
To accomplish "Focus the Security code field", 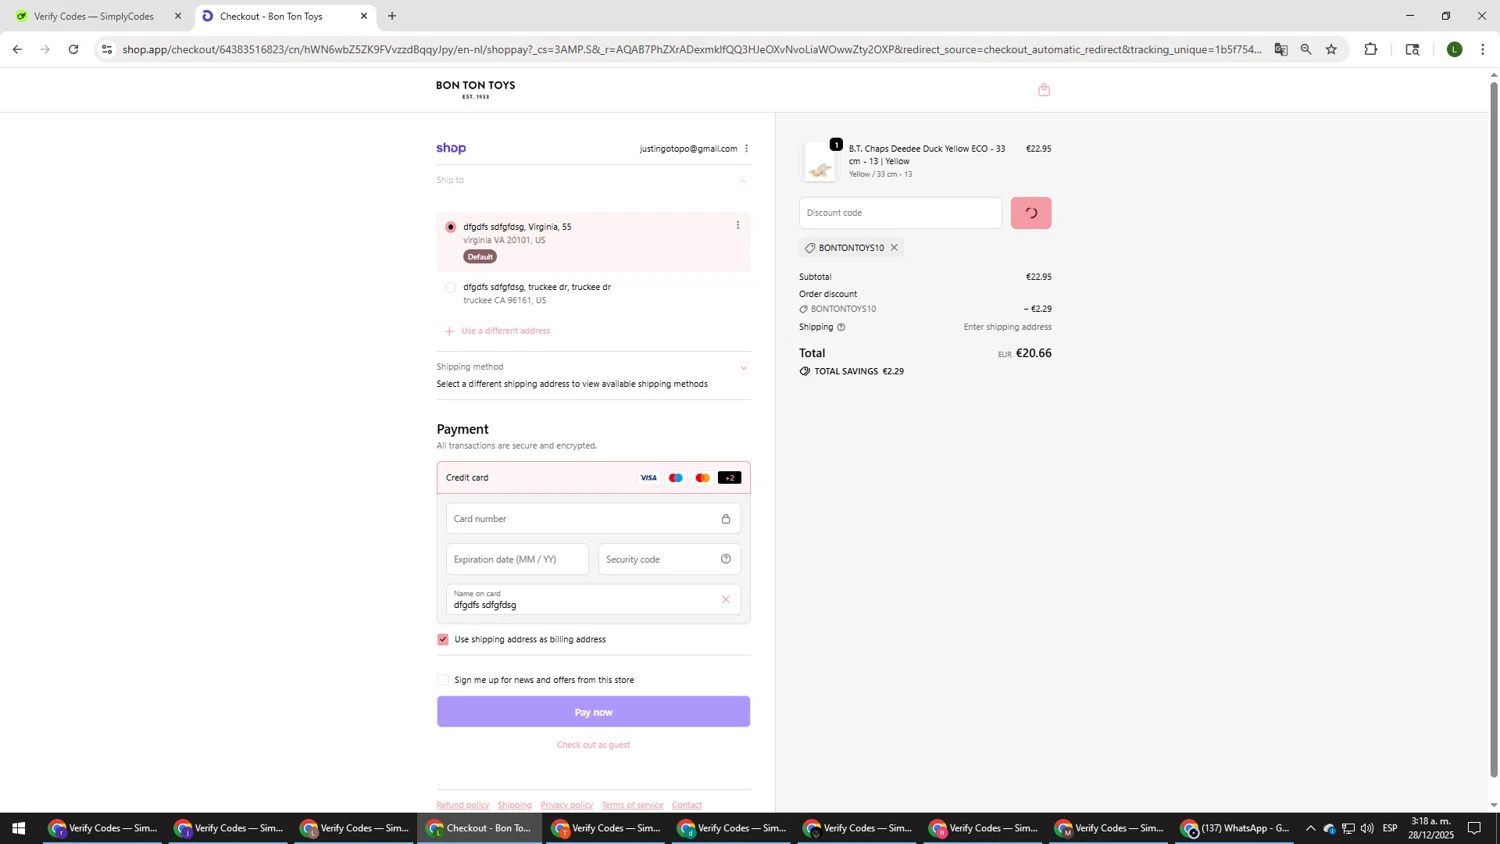I will point(669,559).
